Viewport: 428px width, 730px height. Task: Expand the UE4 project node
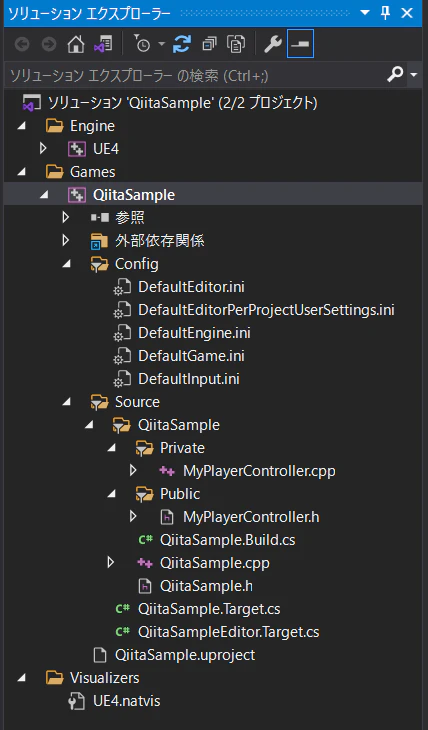pos(43,149)
